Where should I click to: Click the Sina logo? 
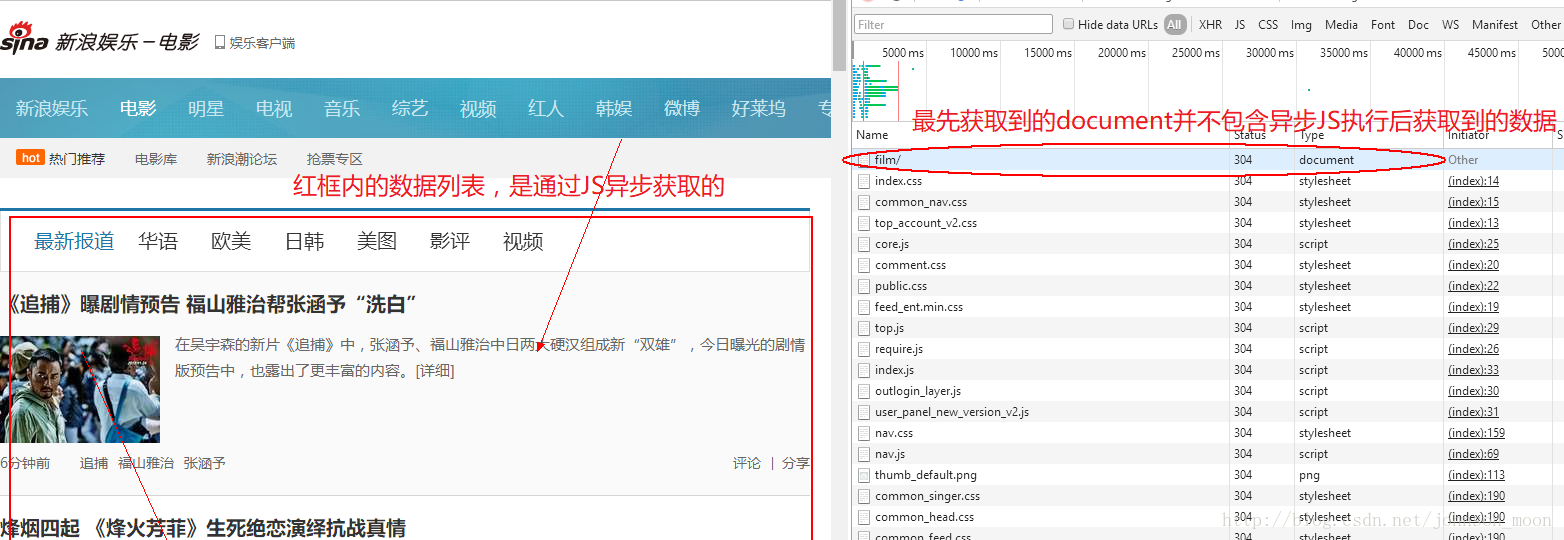pyautogui.click(x=24, y=39)
